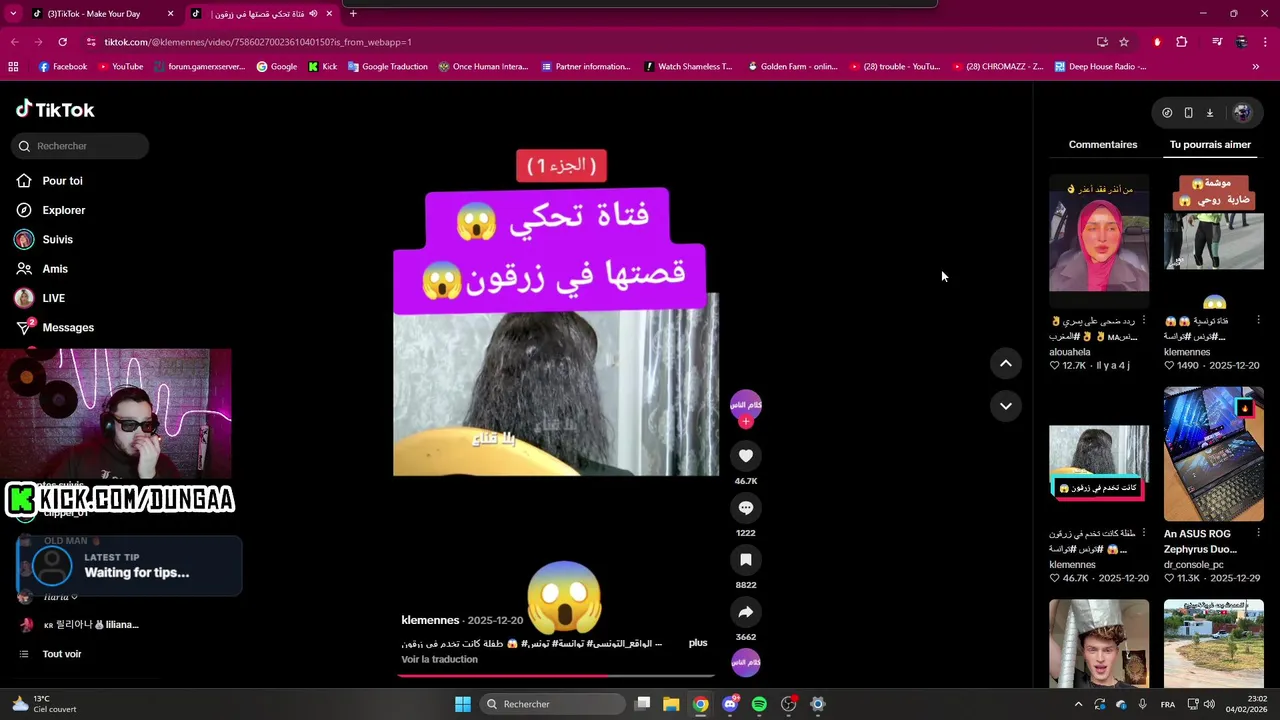
Task: Go to previous video with up chevron
Action: point(1006,364)
